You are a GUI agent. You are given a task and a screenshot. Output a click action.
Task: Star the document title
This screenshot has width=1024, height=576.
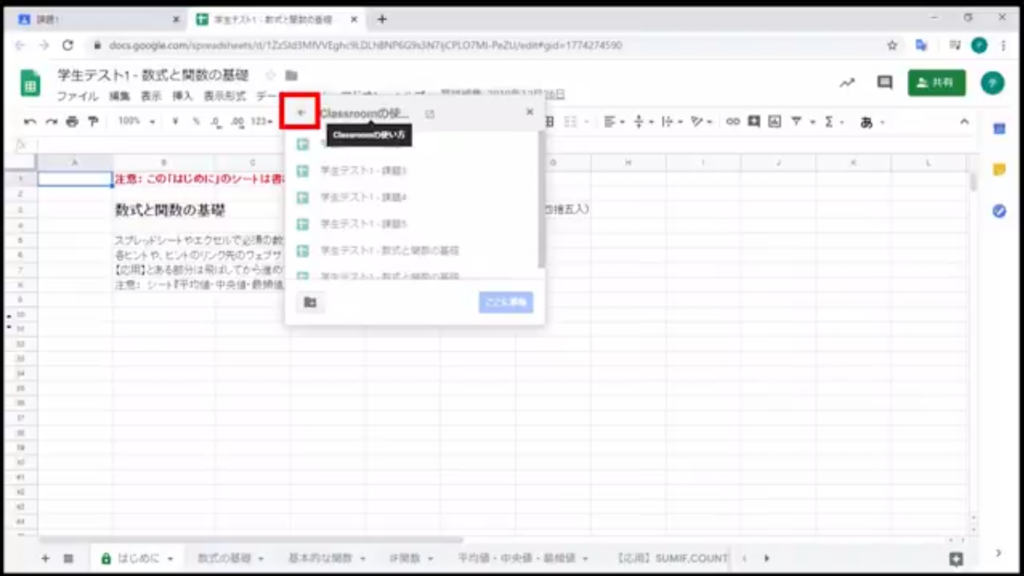point(270,75)
